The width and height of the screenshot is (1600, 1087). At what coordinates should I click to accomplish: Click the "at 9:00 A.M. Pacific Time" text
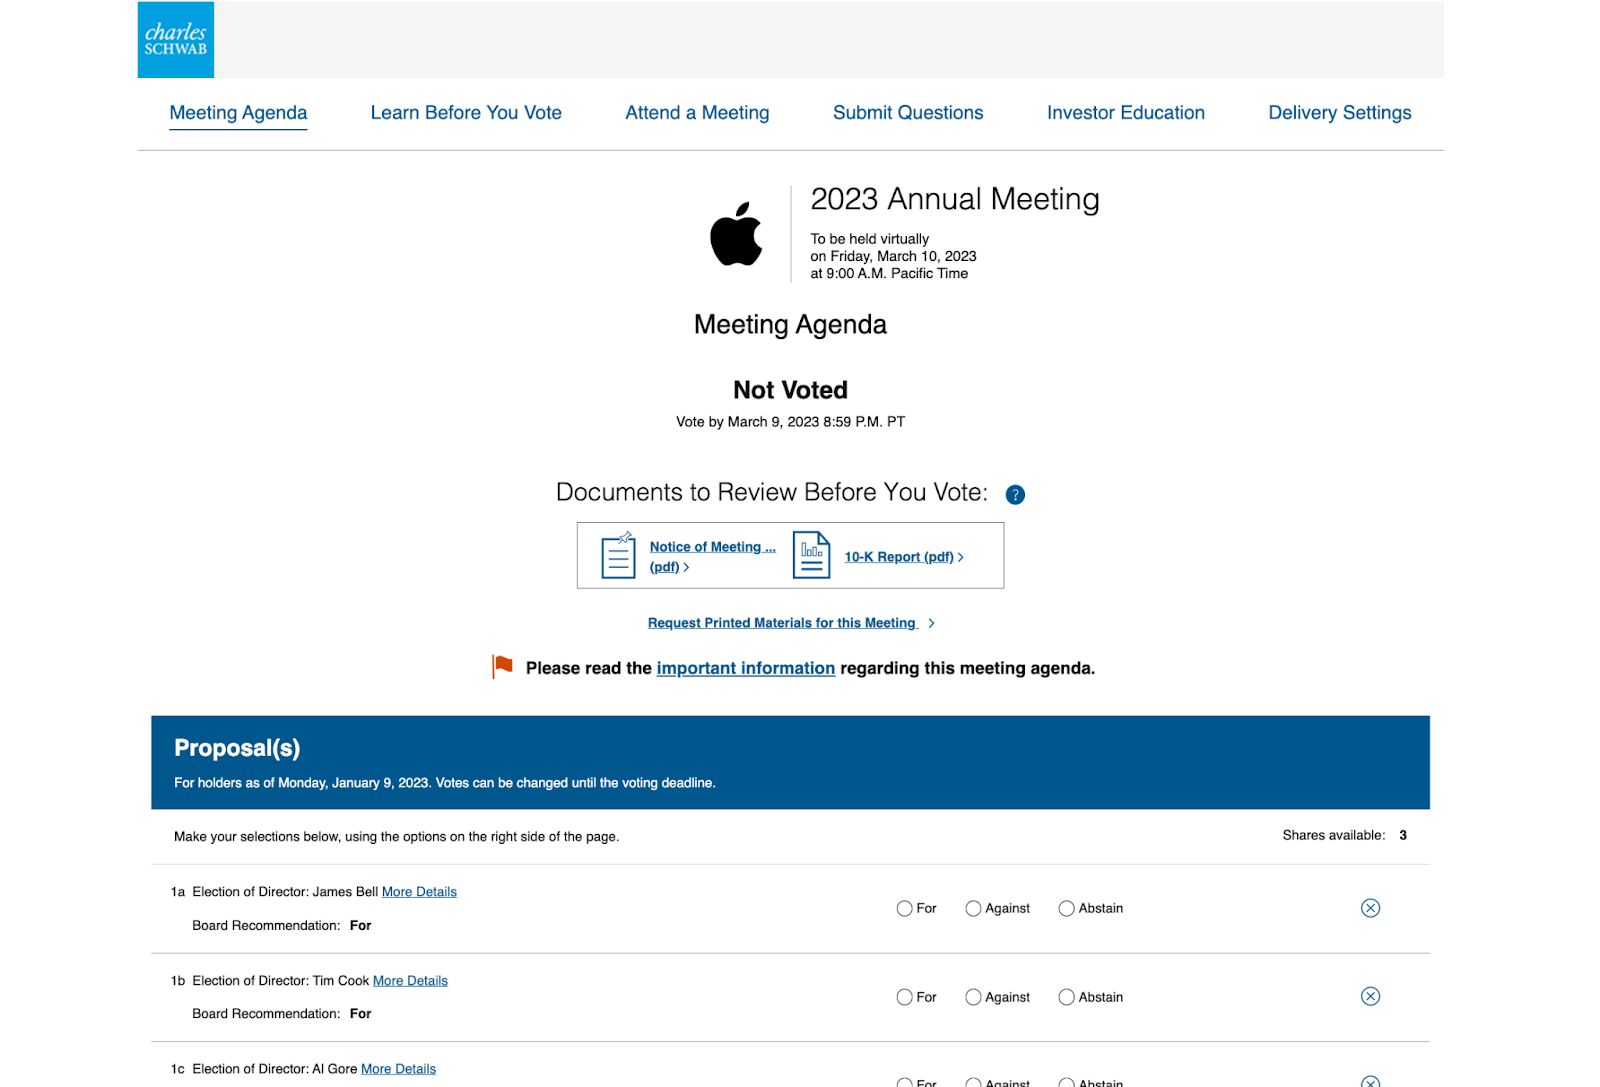point(889,273)
